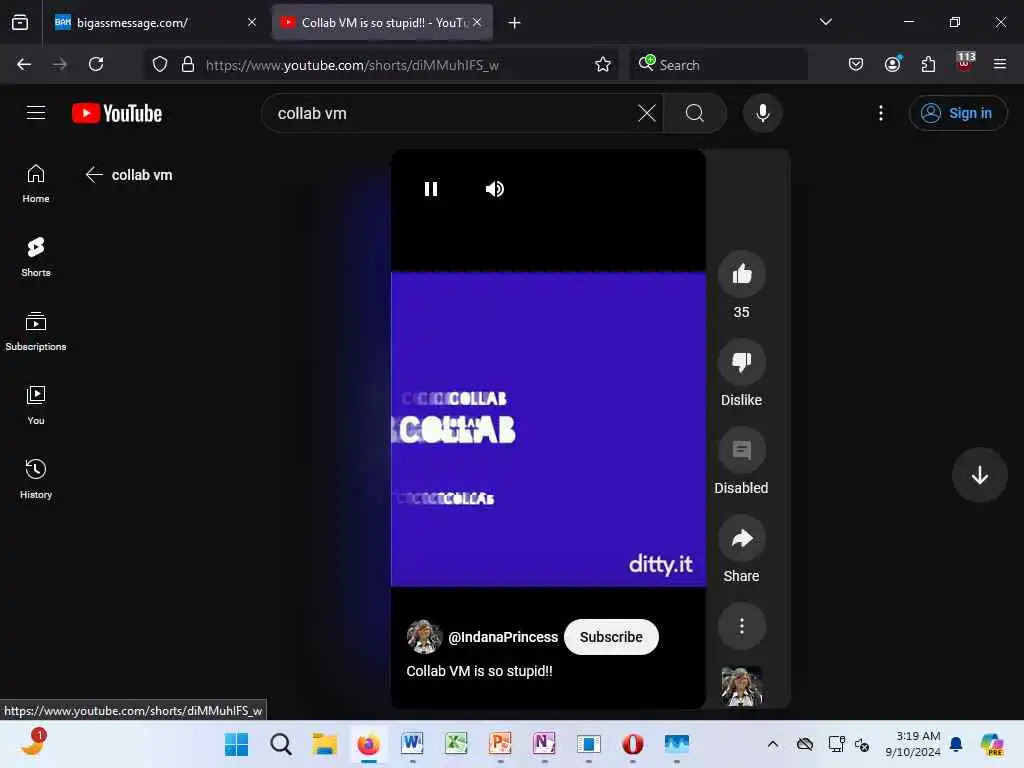
Task: Open the clock showing 3:19 AM
Action: tap(912, 744)
